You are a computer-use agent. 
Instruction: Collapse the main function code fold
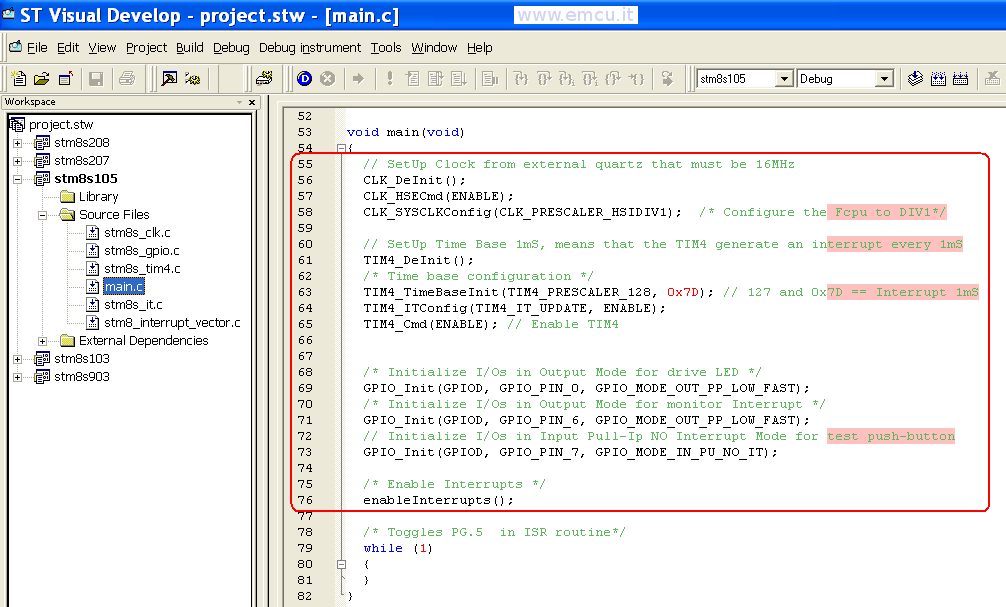pos(341,148)
